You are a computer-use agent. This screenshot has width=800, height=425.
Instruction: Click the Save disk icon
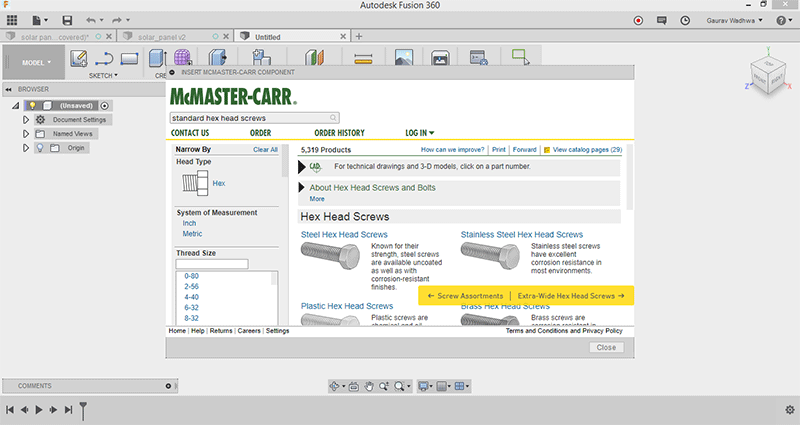coord(67,20)
